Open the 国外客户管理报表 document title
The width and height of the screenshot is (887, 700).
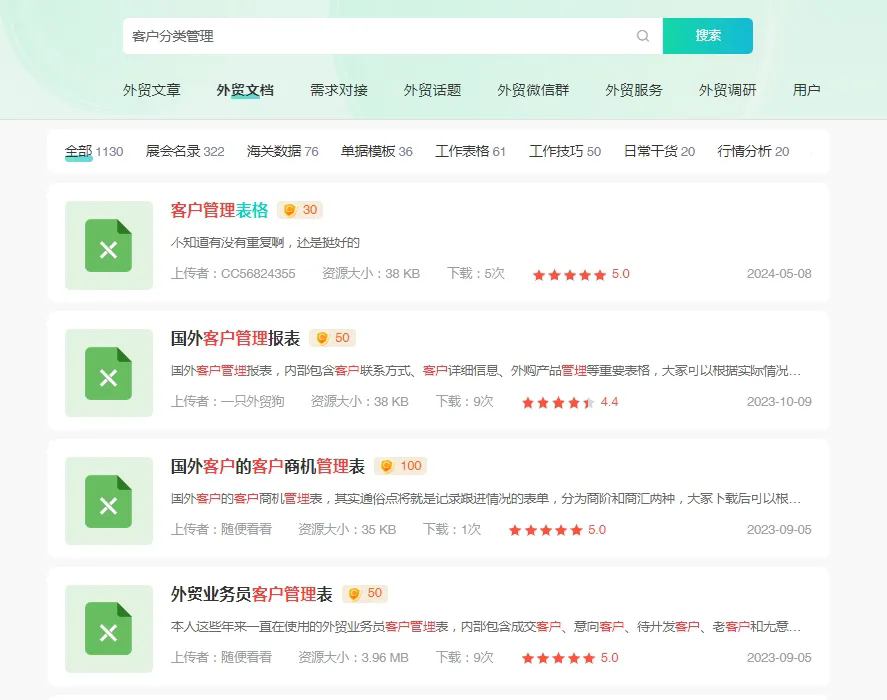tap(235, 338)
